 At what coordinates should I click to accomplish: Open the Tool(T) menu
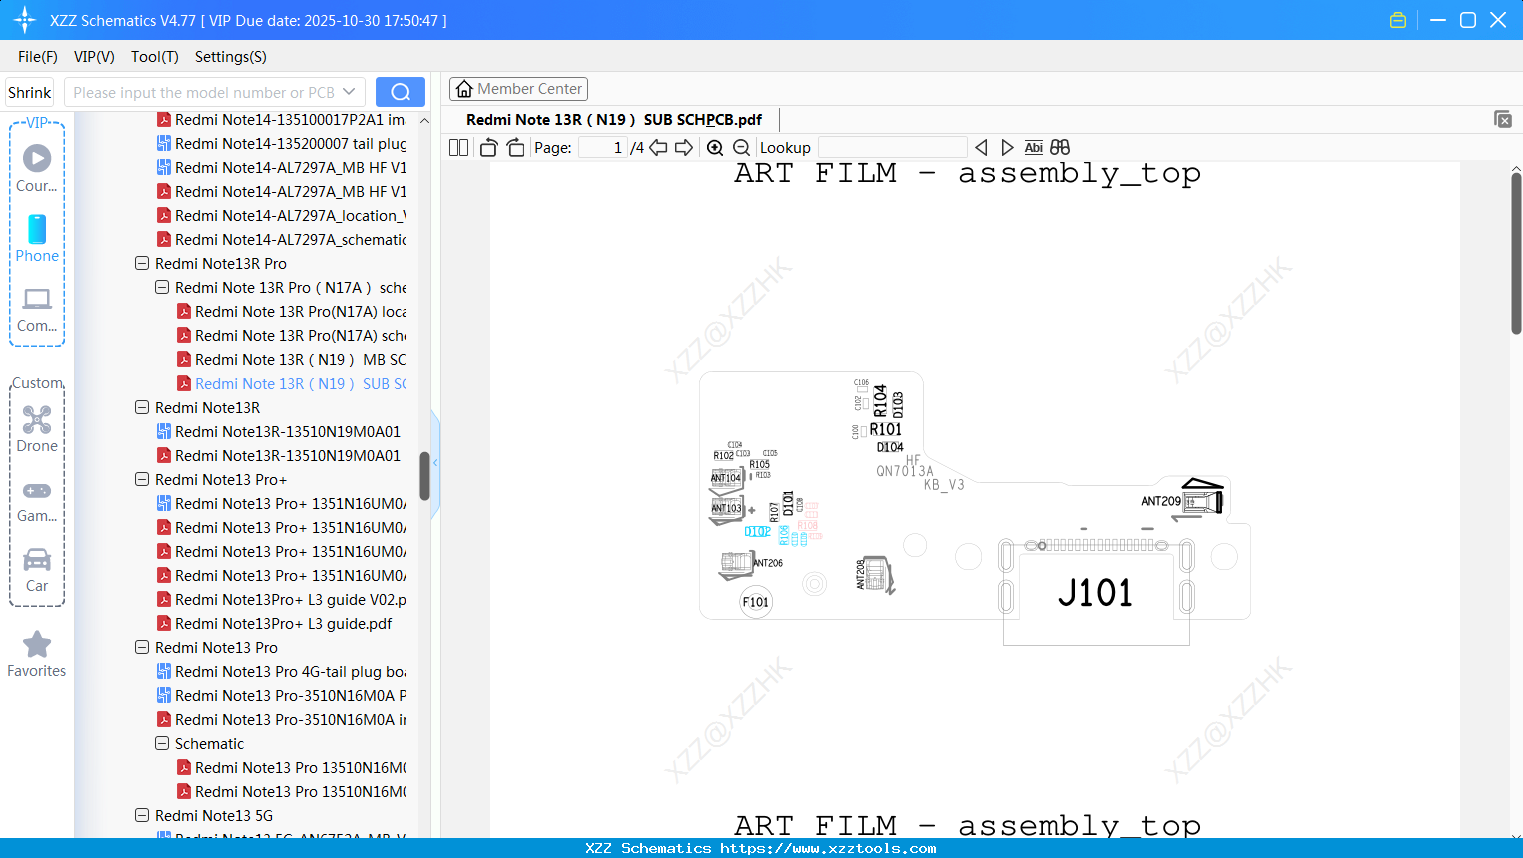pos(155,57)
